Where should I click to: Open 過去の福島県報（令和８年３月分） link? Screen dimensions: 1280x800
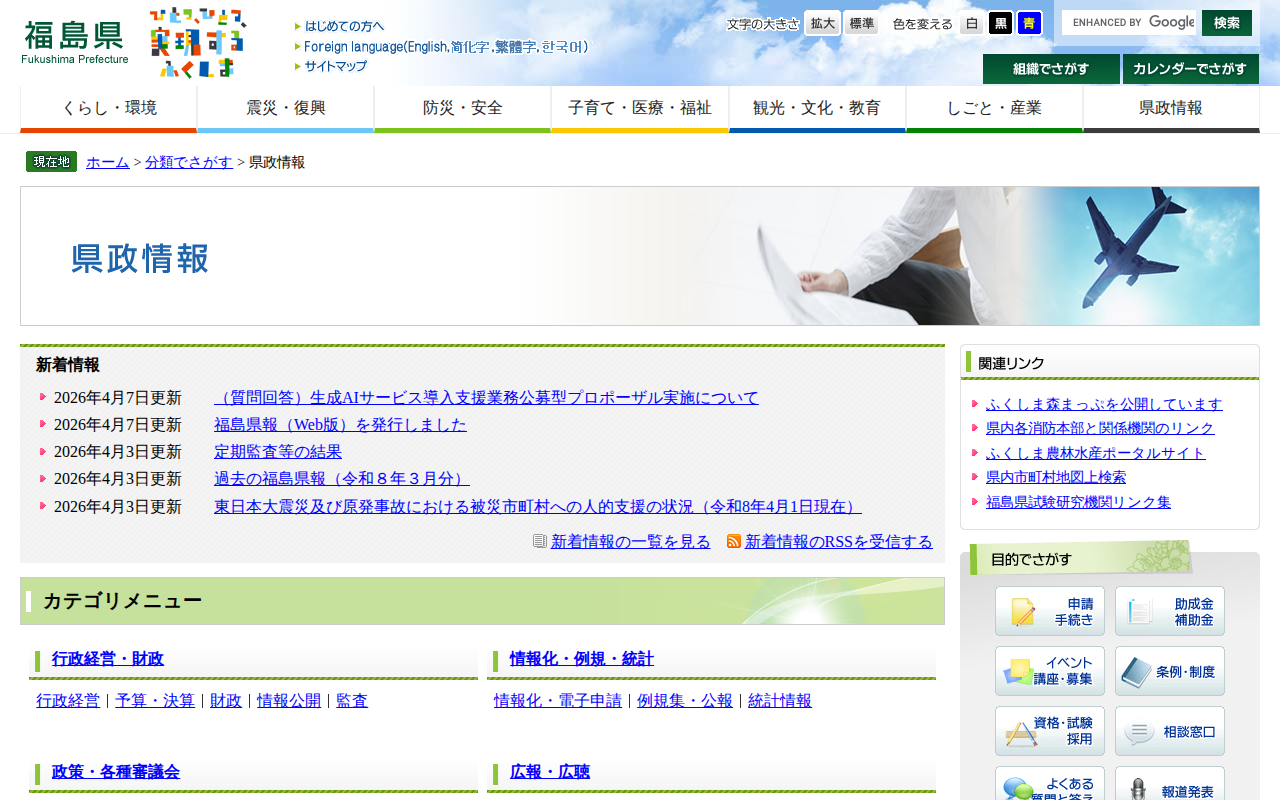tap(342, 479)
